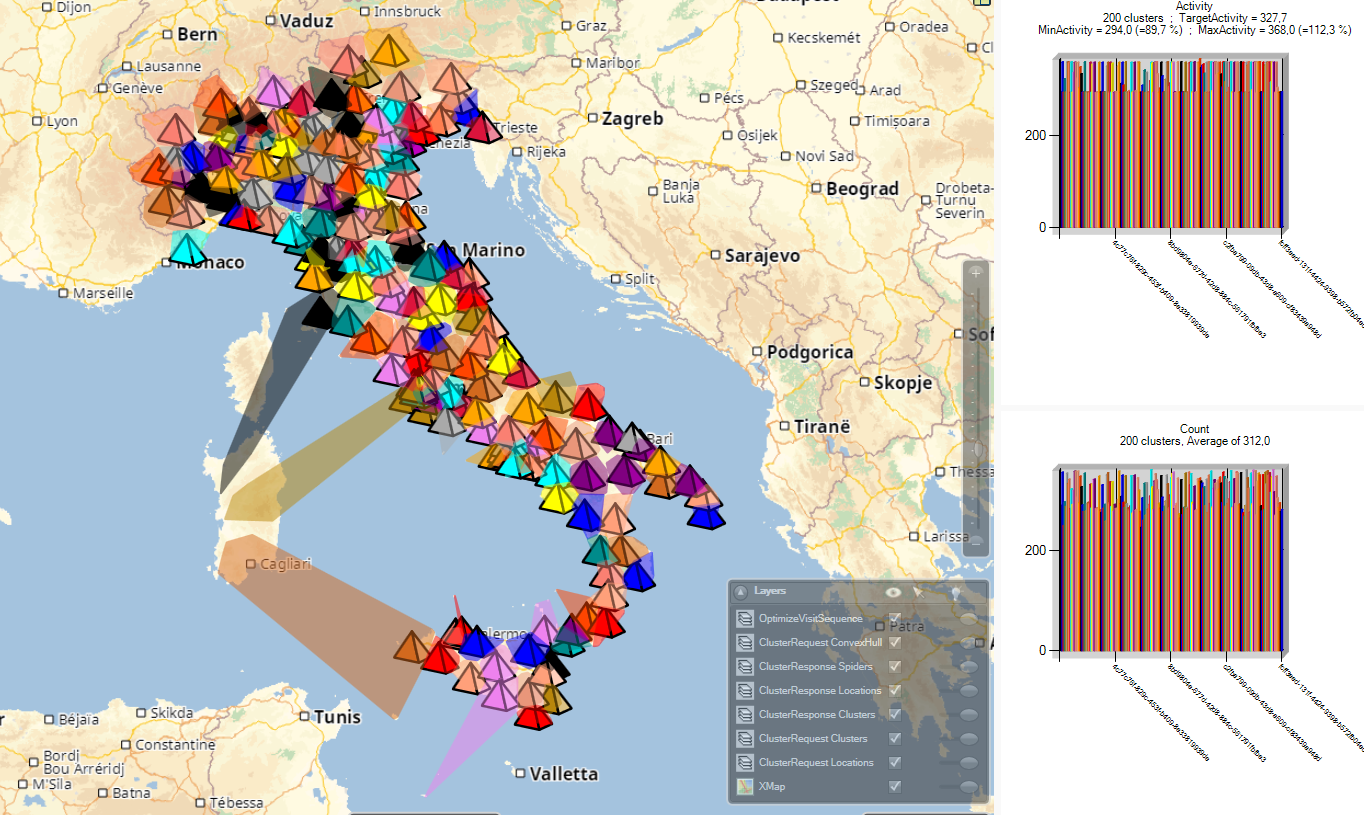Select the ClusterResponse Spiders layer name
The width and height of the screenshot is (1364, 815).
[x=815, y=667]
